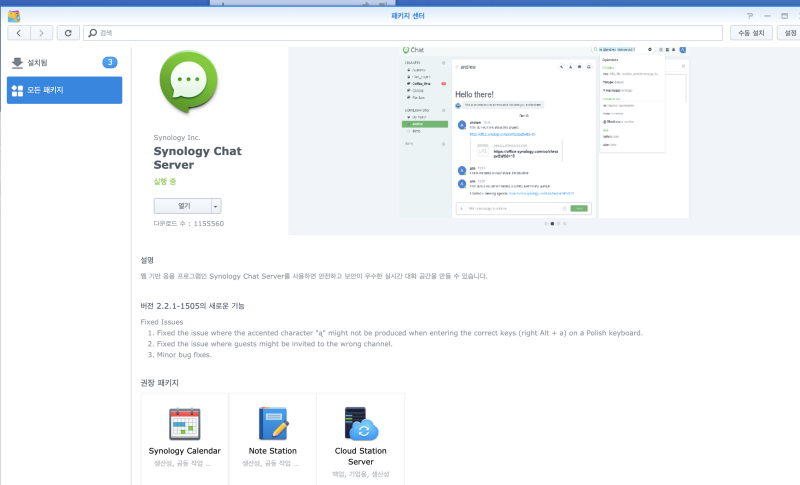Select the second screenshot carousel dot
The height and width of the screenshot is (485, 800).
click(x=552, y=224)
